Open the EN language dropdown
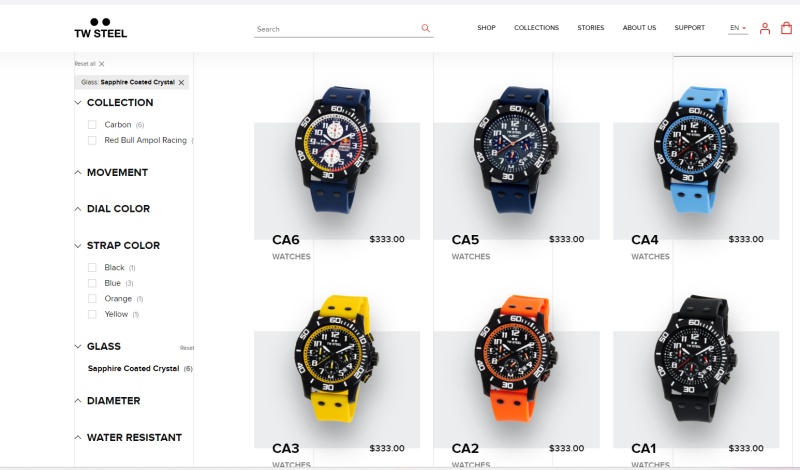 point(738,28)
